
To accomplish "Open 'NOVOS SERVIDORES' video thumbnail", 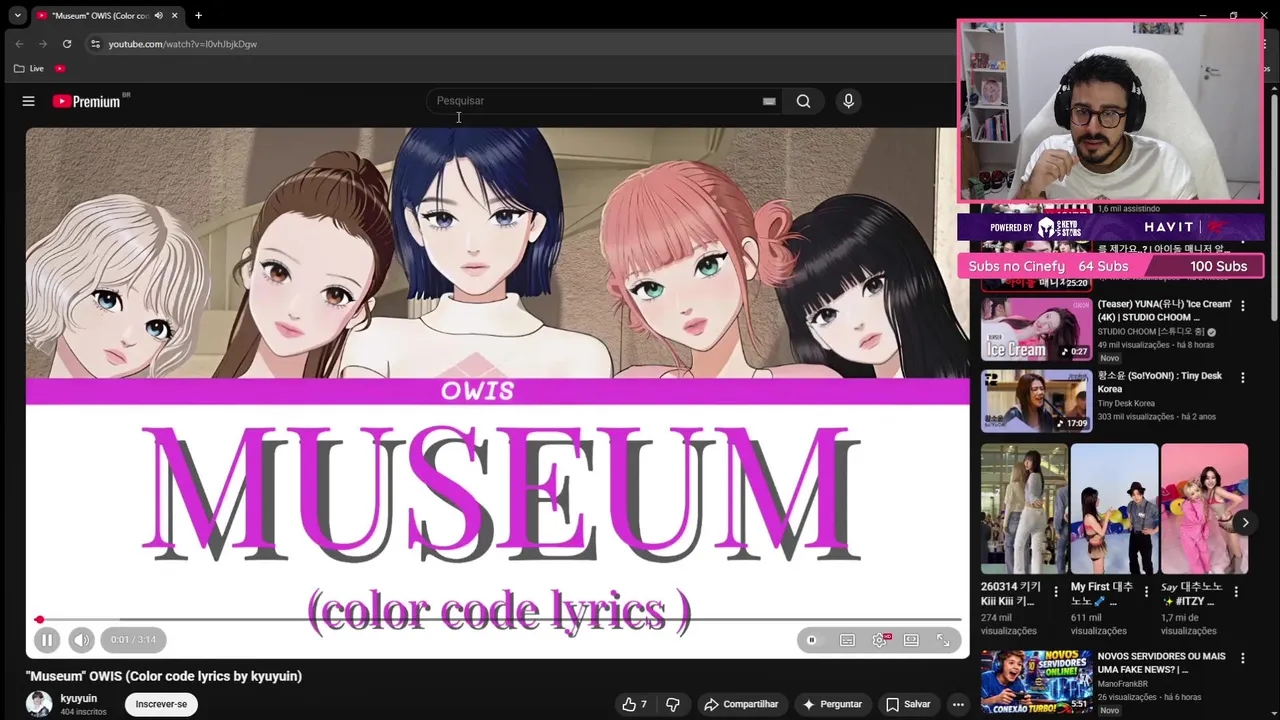I will (1036, 681).
